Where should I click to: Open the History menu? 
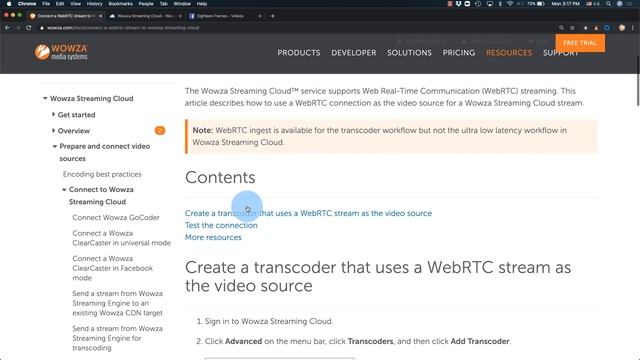(x=94, y=4)
